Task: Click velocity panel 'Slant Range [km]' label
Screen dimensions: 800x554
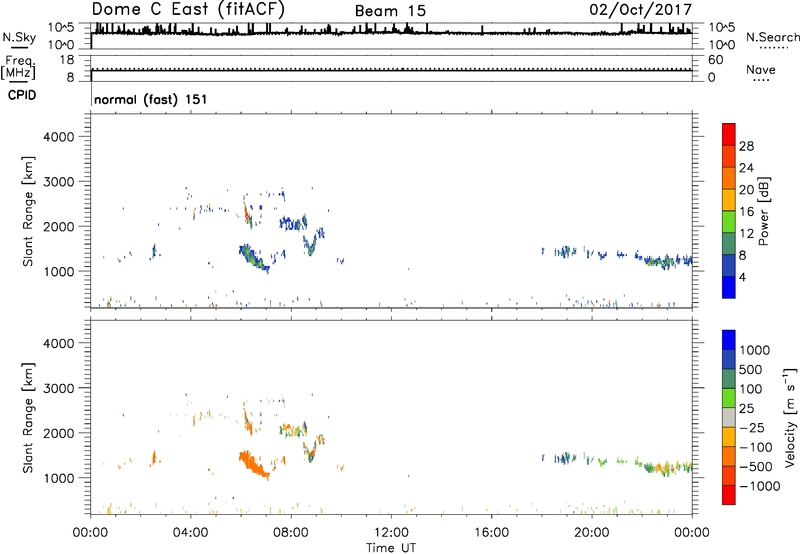Action: coord(28,418)
